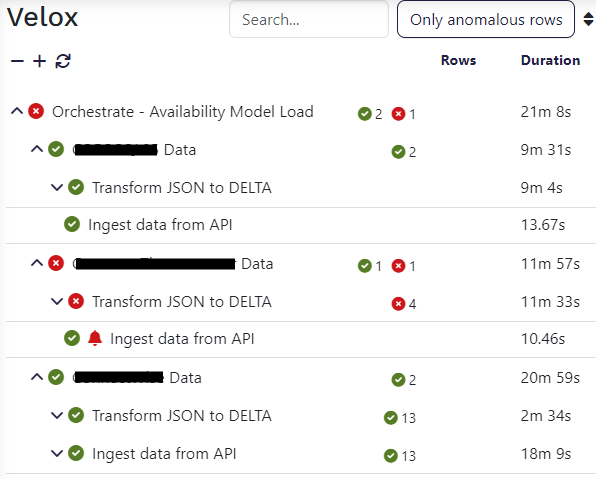Viewport: 596px width, 479px height.
Task: Click success icon of 9m 31s Data row
Action: 56,149
